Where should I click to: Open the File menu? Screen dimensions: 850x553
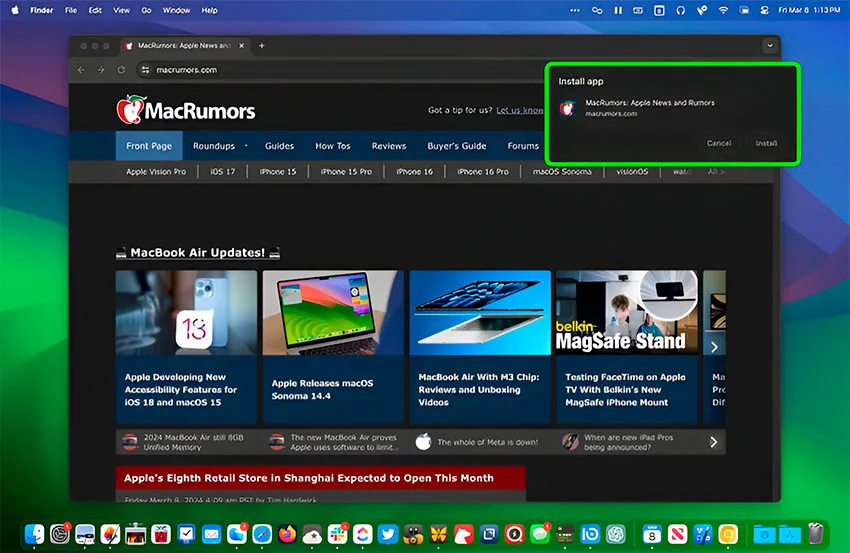click(71, 10)
